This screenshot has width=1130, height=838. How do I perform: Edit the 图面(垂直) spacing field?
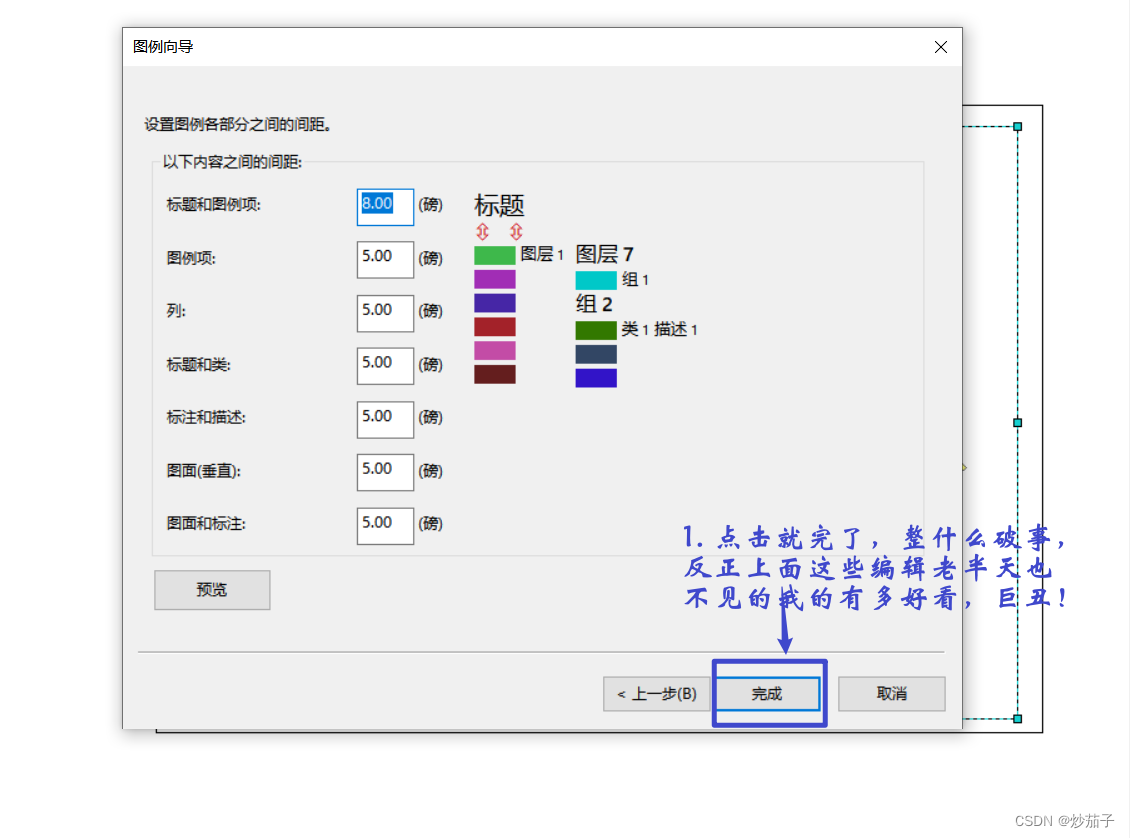tap(385, 472)
